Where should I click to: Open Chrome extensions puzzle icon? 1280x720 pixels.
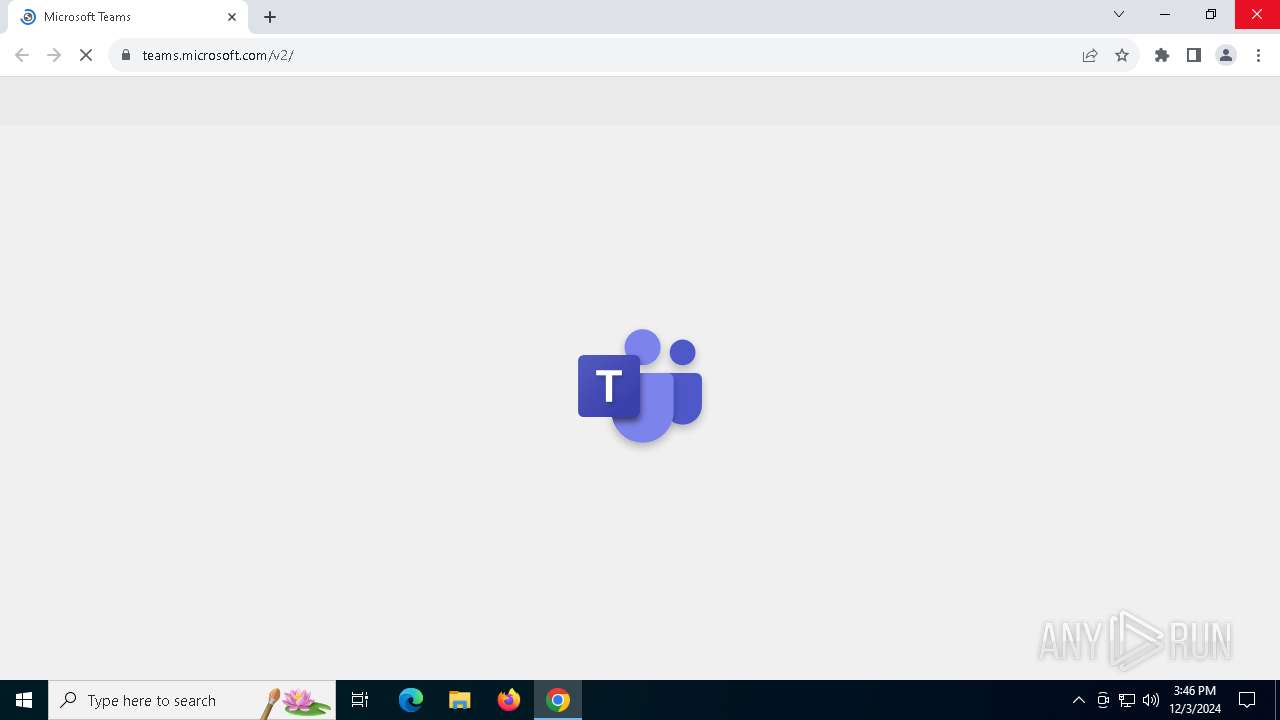tap(1162, 55)
